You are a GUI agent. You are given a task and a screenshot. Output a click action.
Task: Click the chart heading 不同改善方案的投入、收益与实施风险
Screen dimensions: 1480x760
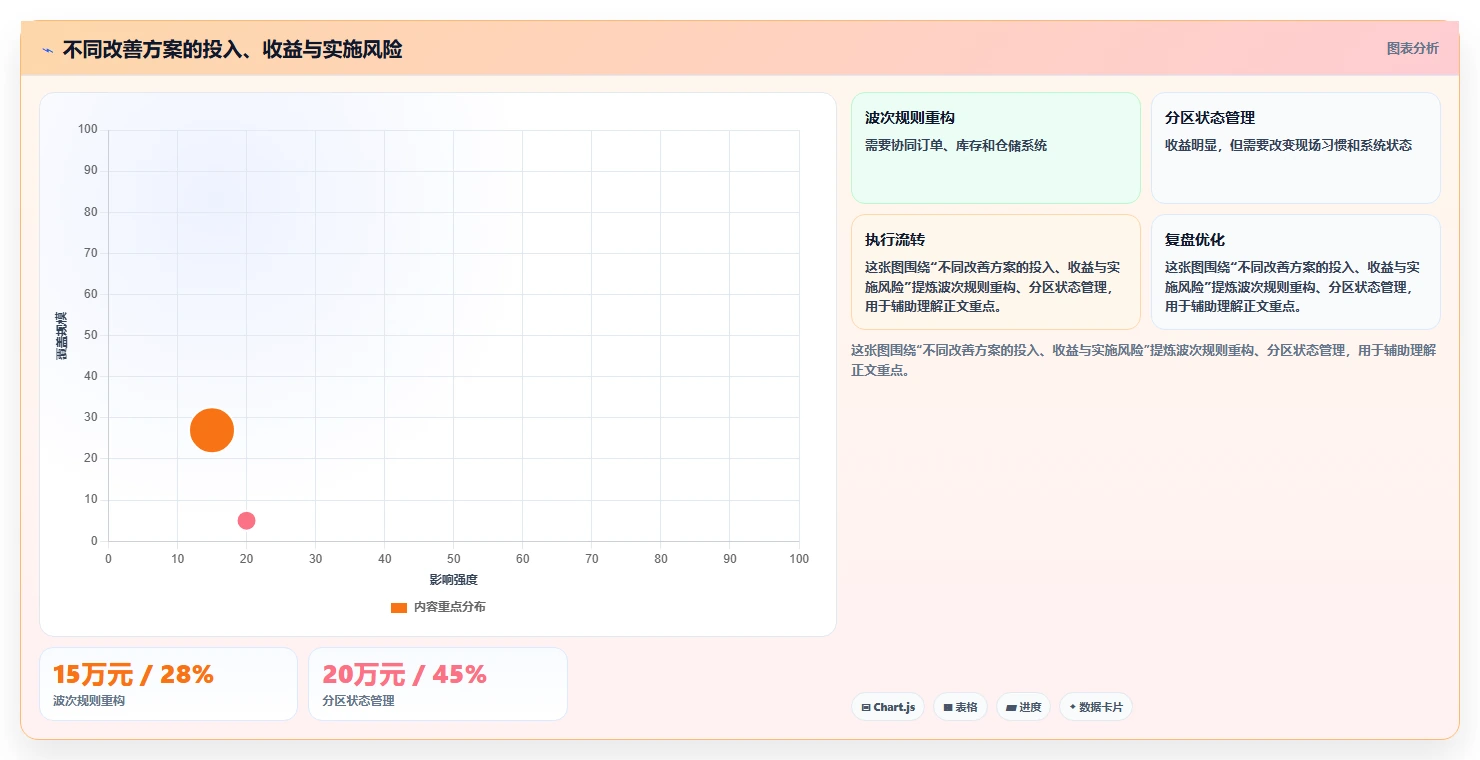232,50
